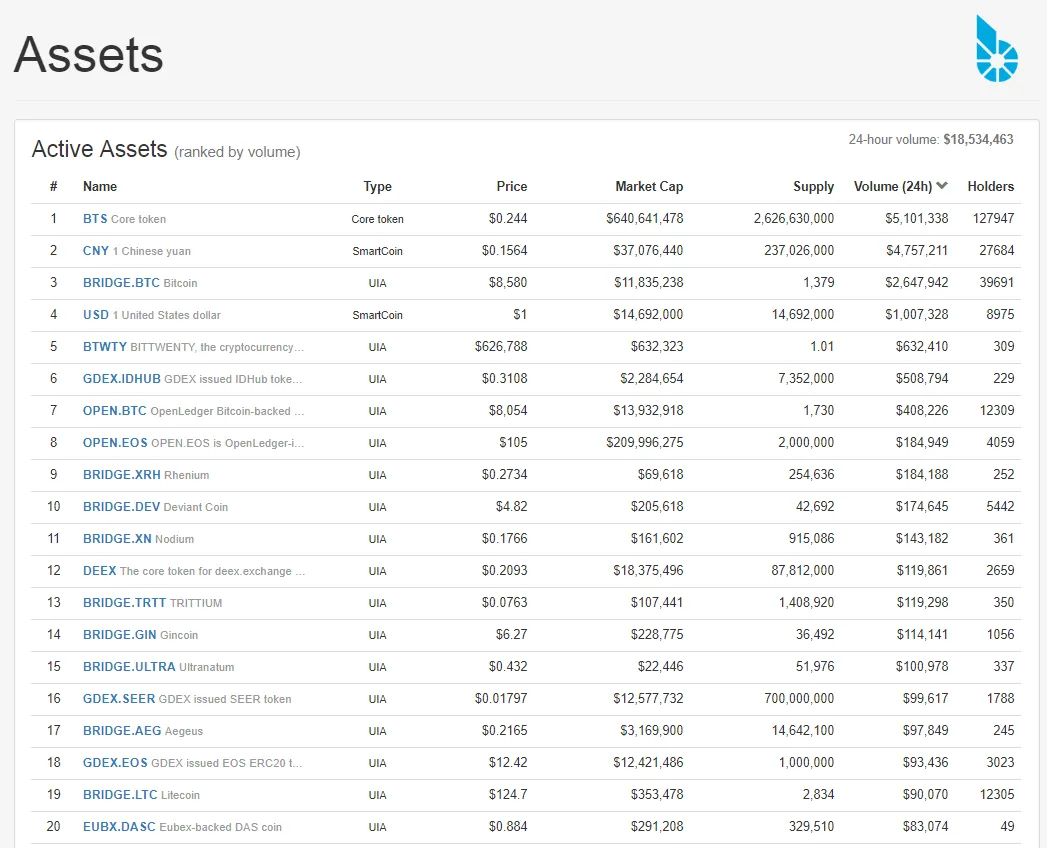
Task: Select GDEX.IDHUB volume $508,794
Action: pos(921,379)
